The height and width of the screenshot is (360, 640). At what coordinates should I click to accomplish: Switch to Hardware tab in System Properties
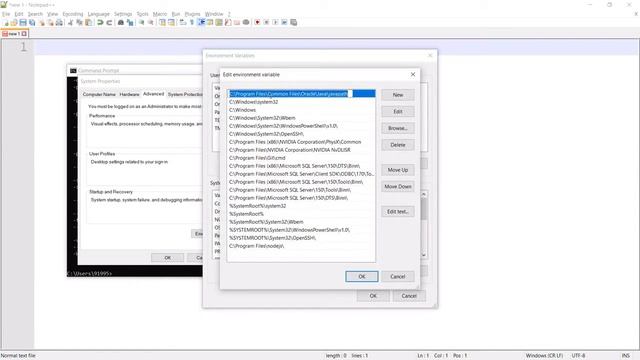[x=129, y=94]
